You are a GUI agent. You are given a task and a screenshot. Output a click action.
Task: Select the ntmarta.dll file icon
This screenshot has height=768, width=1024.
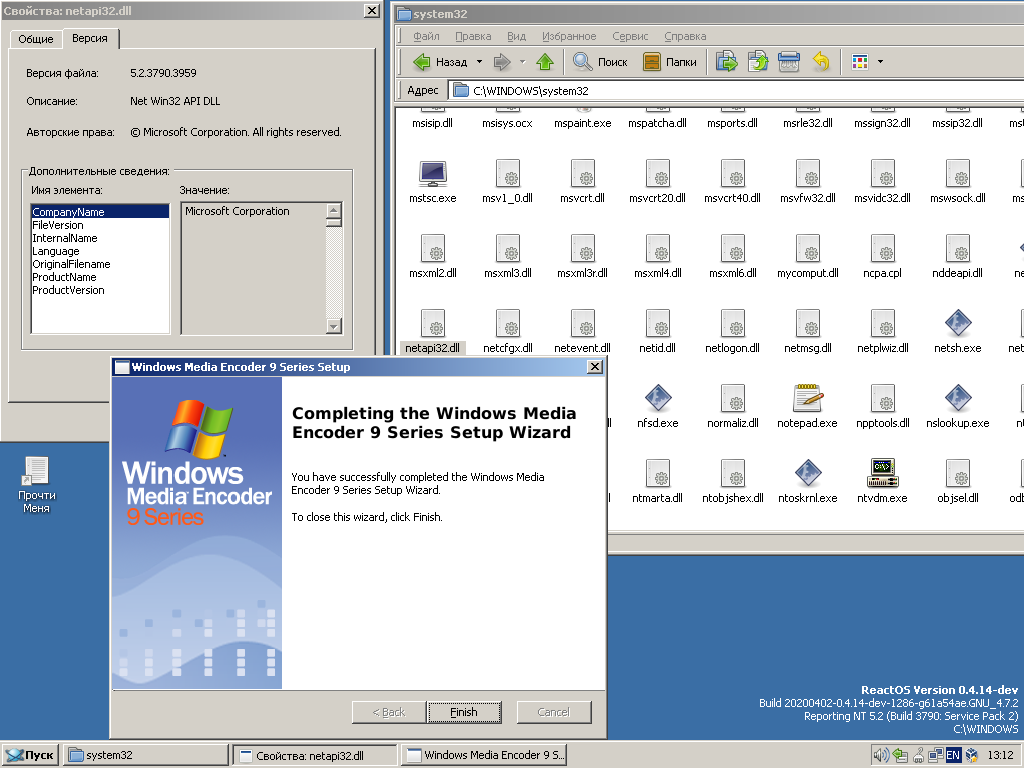(x=658, y=473)
